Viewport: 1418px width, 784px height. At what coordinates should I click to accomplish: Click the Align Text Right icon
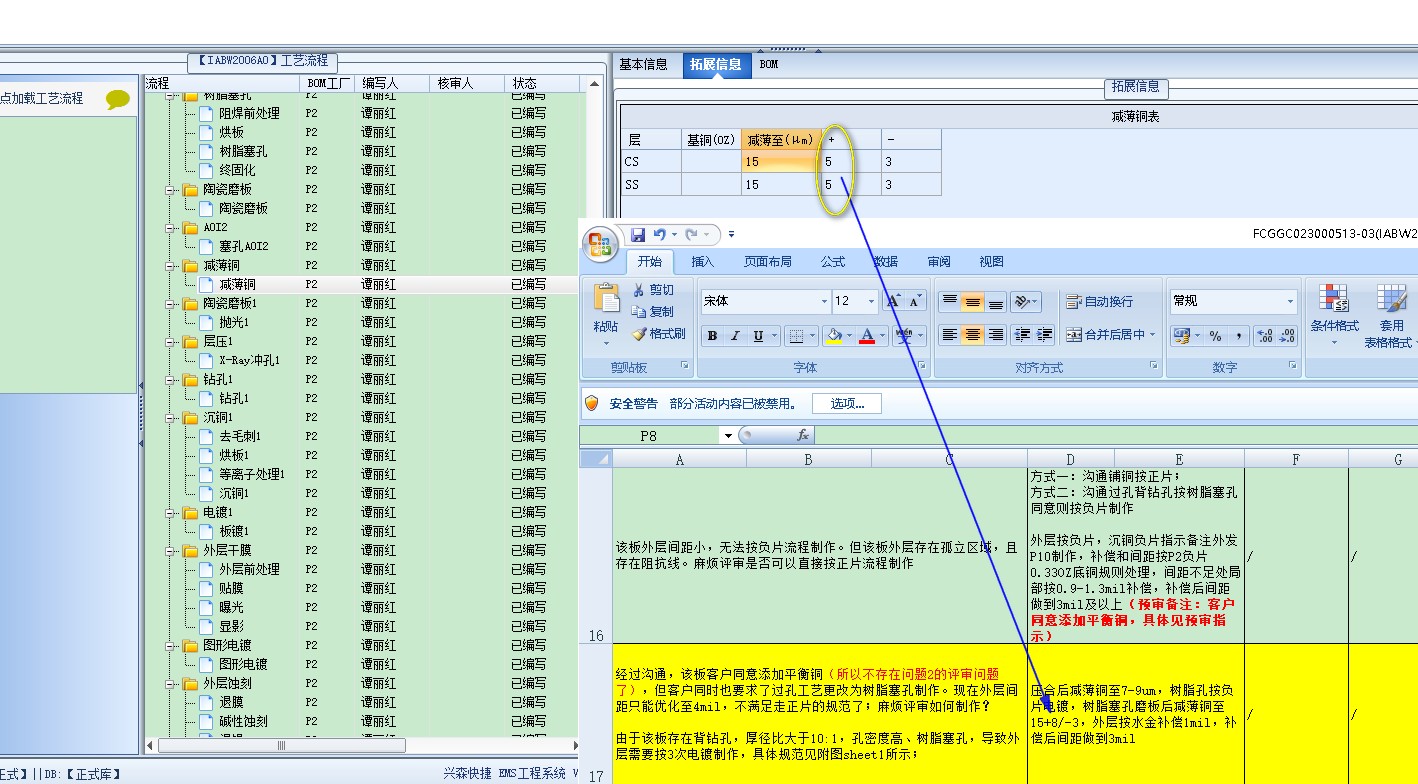click(995, 335)
